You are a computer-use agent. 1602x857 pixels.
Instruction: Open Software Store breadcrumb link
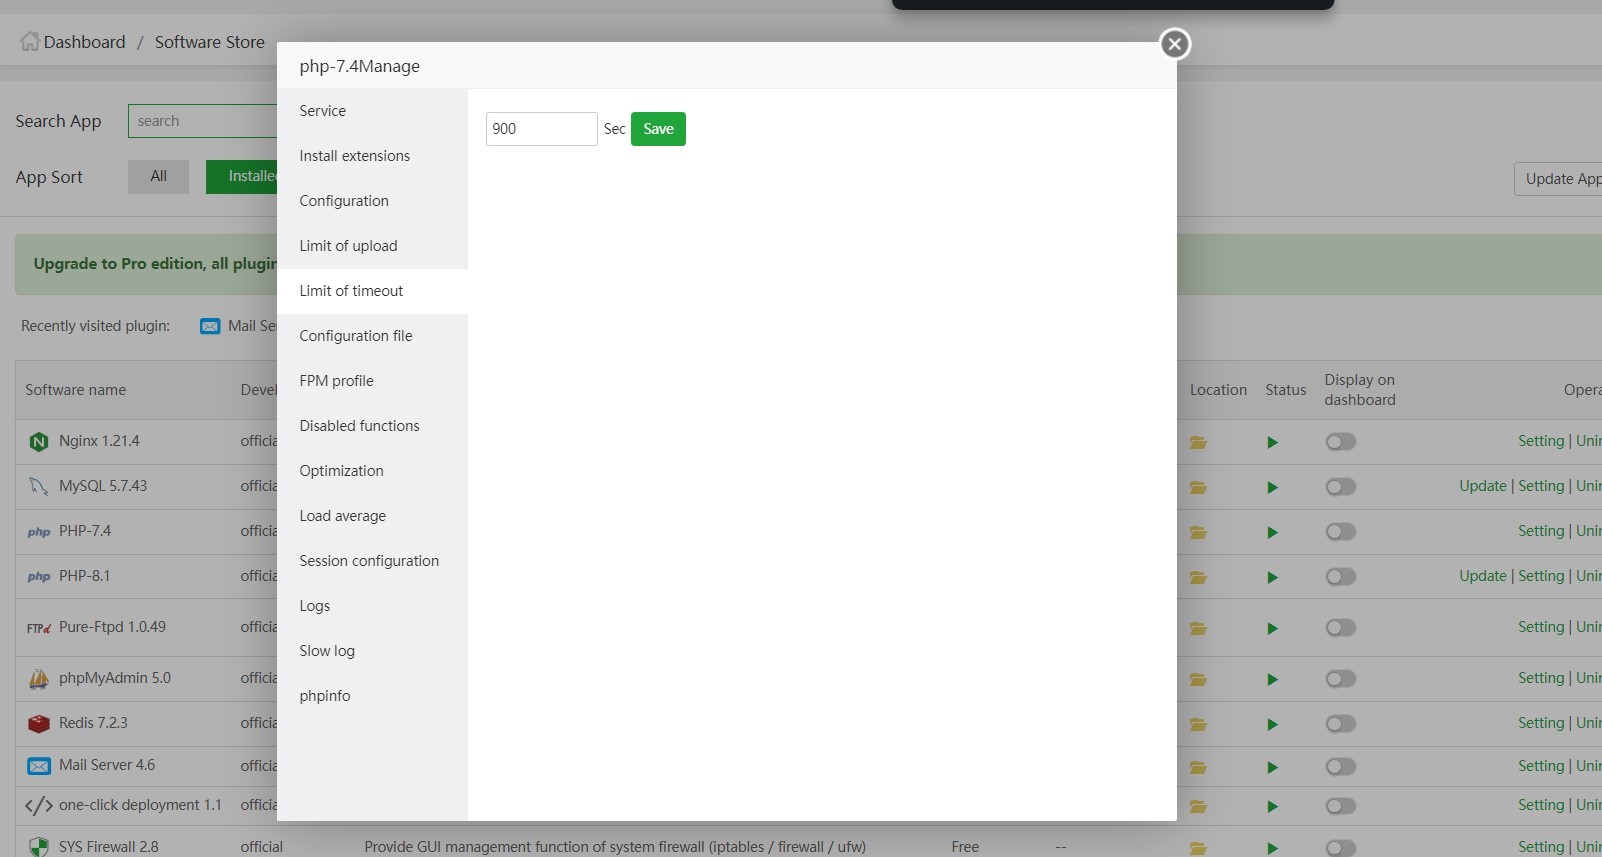click(210, 42)
